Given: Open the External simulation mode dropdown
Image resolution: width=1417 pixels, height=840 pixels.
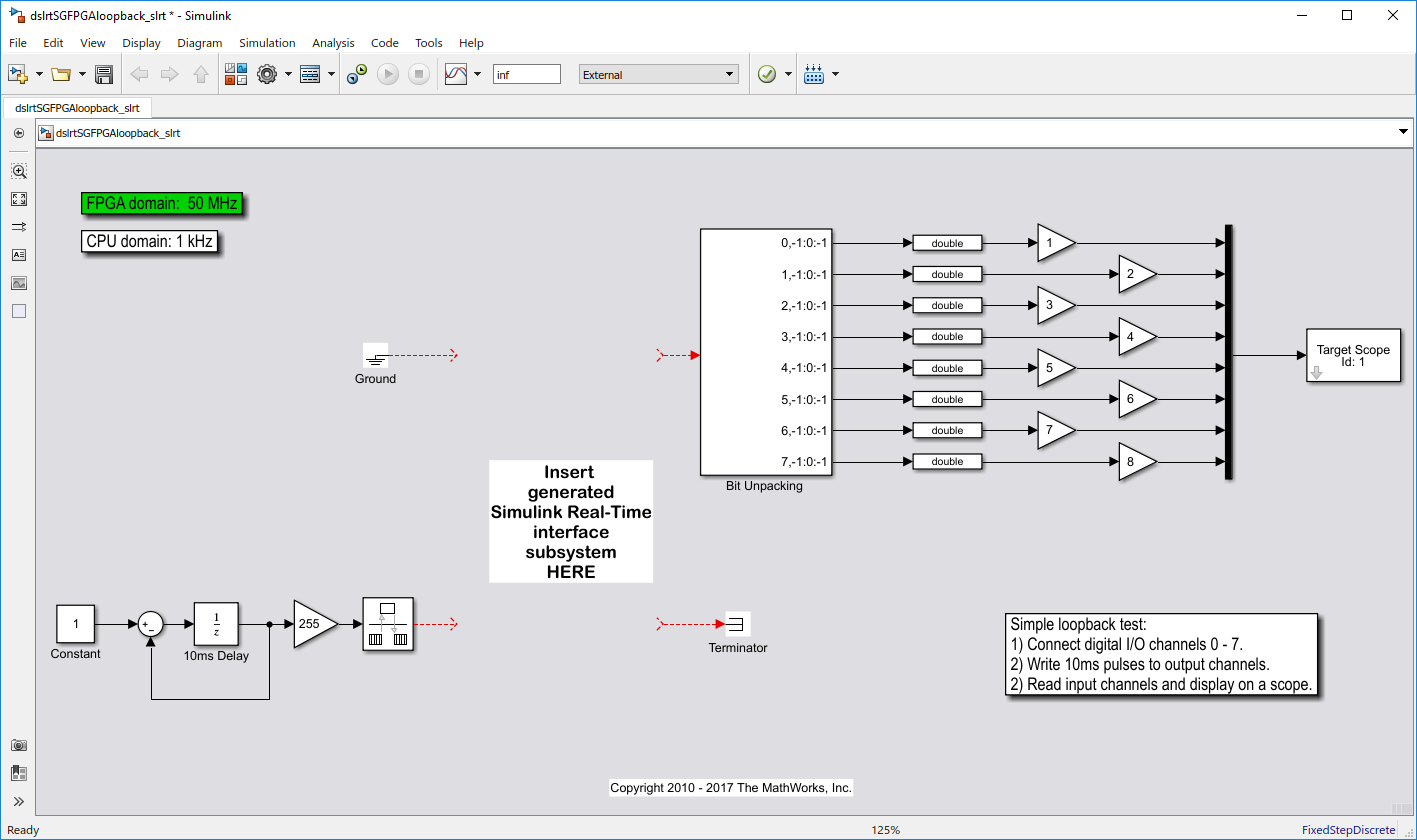Looking at the screenshot, I should tap(658, 74).
